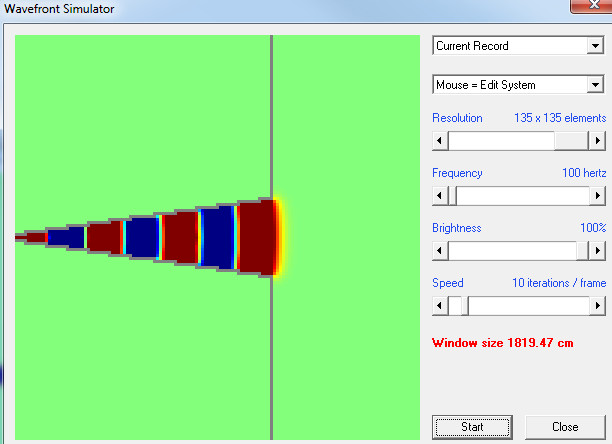612x444 pixels.
Task: Increase Speed with right arrow
Action: (x=597, y=305)
